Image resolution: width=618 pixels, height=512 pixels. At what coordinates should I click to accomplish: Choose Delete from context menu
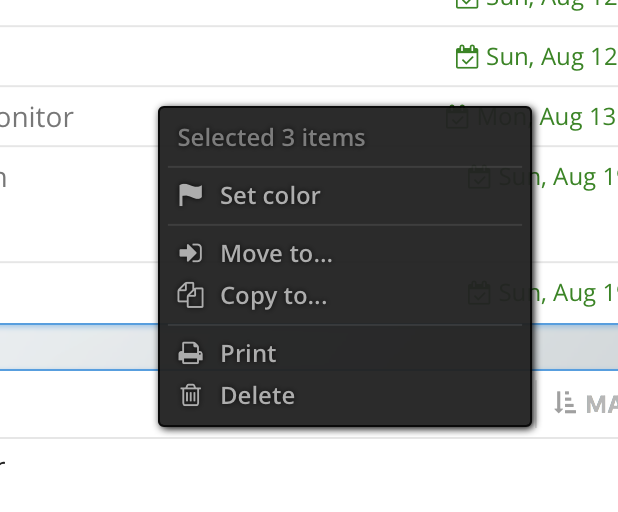coord(345,395)
